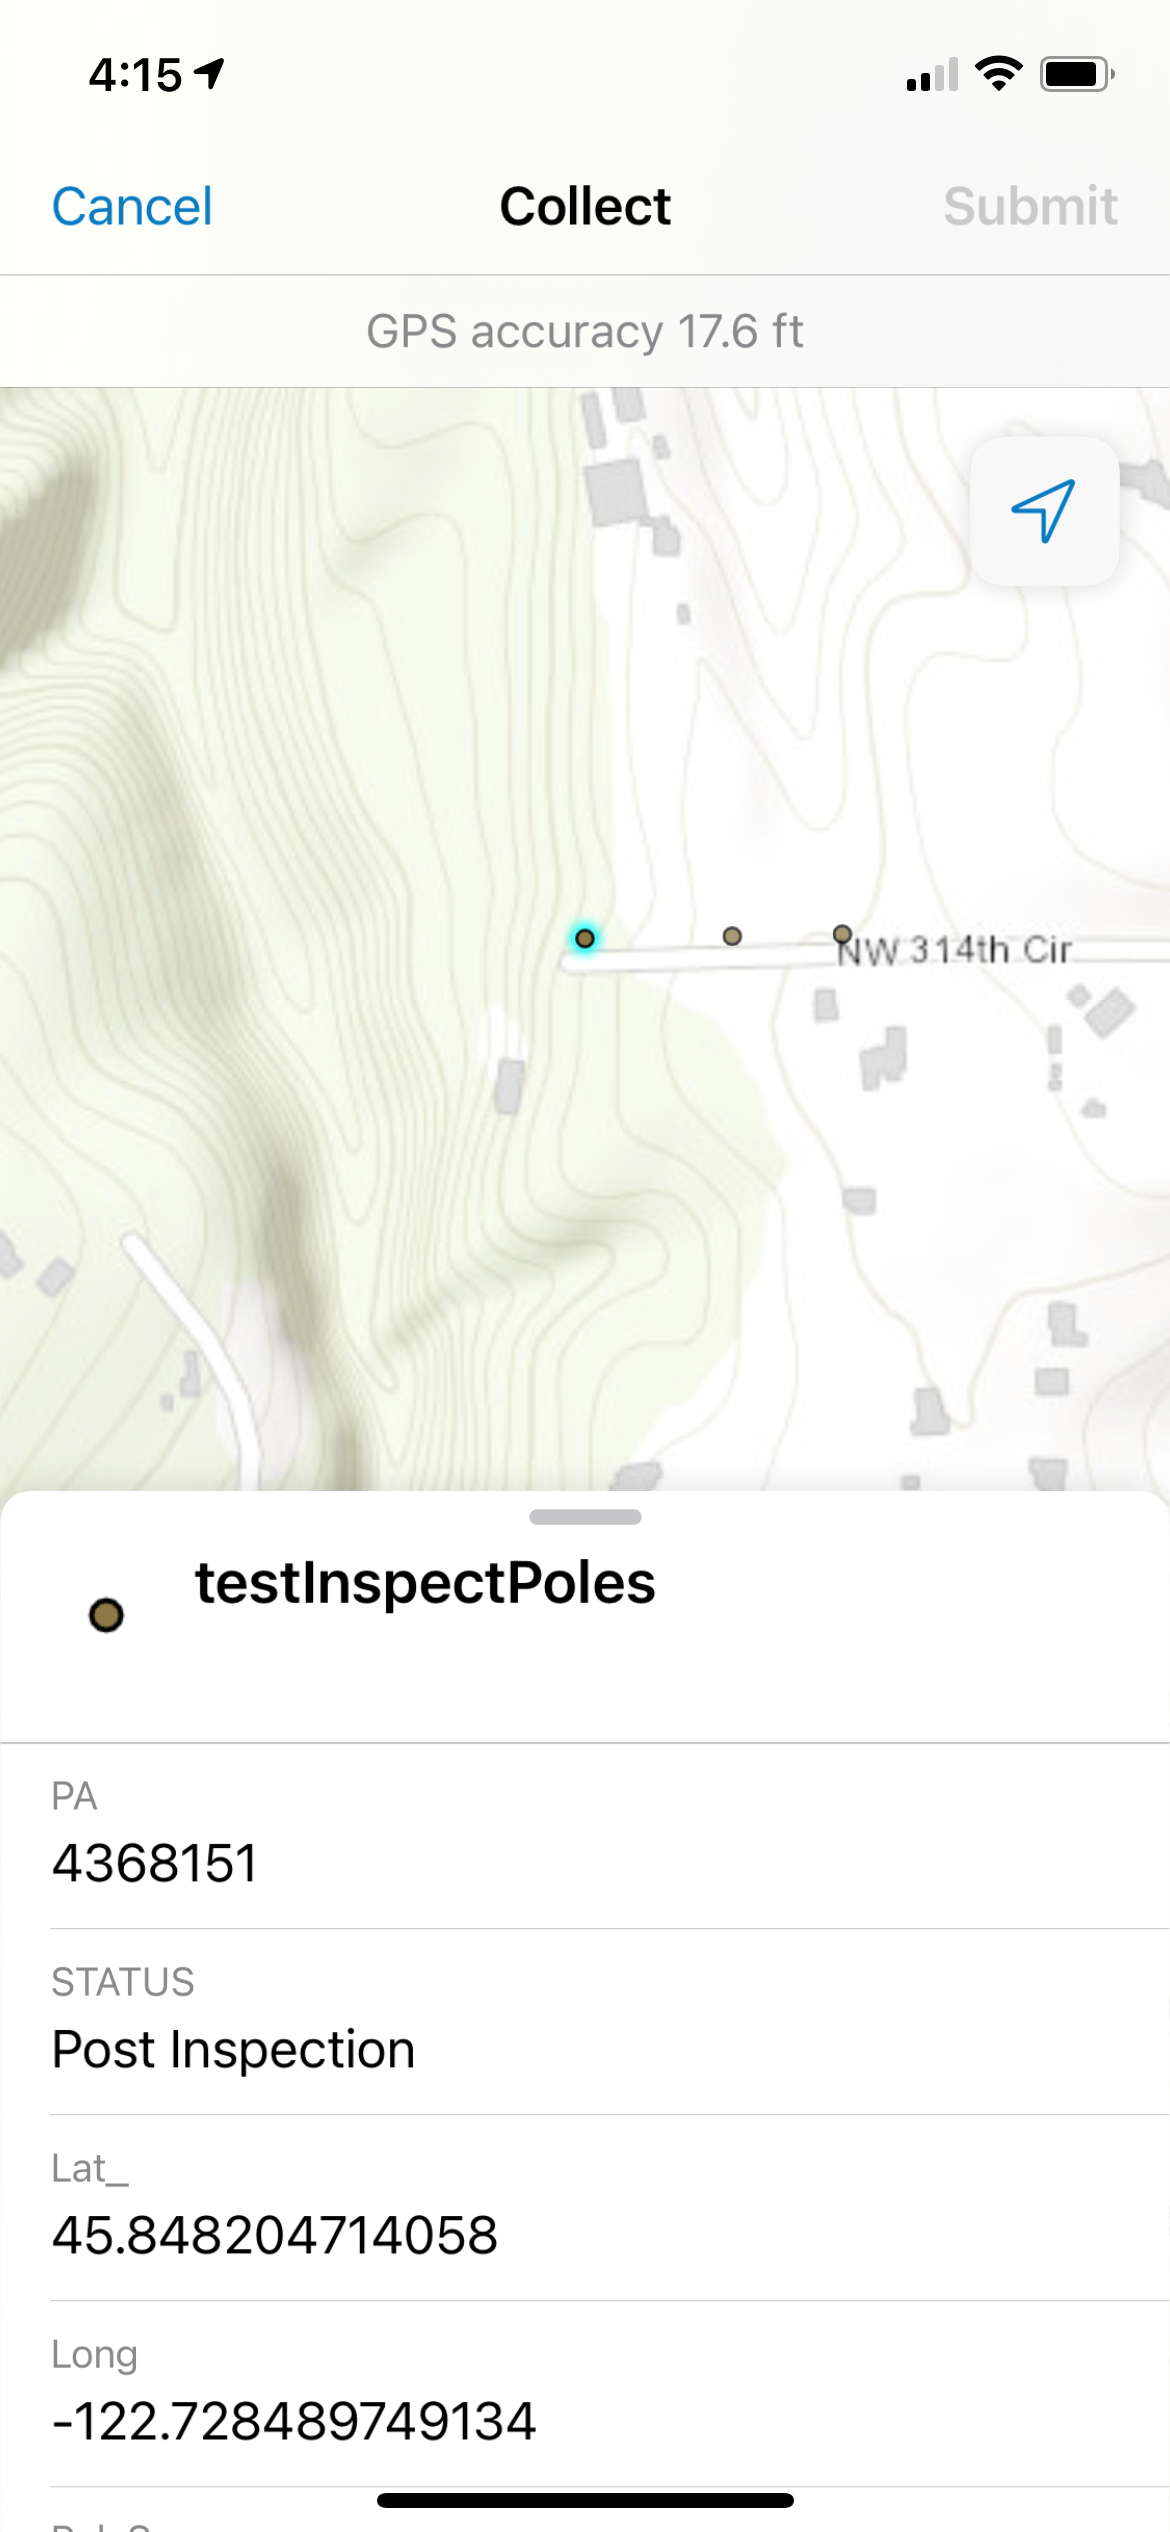Tap the Wi-Fi icon in status bar

pos(998,73)
